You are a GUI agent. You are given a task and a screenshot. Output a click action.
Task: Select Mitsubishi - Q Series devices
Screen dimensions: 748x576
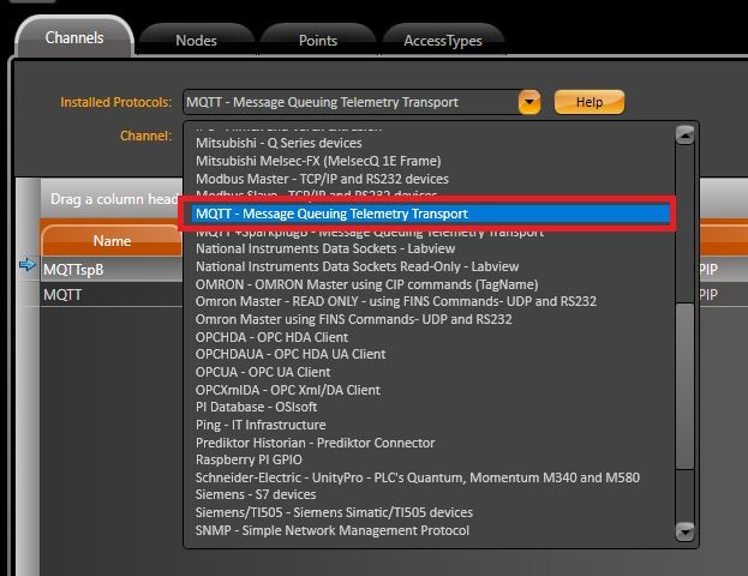point(279,143)
